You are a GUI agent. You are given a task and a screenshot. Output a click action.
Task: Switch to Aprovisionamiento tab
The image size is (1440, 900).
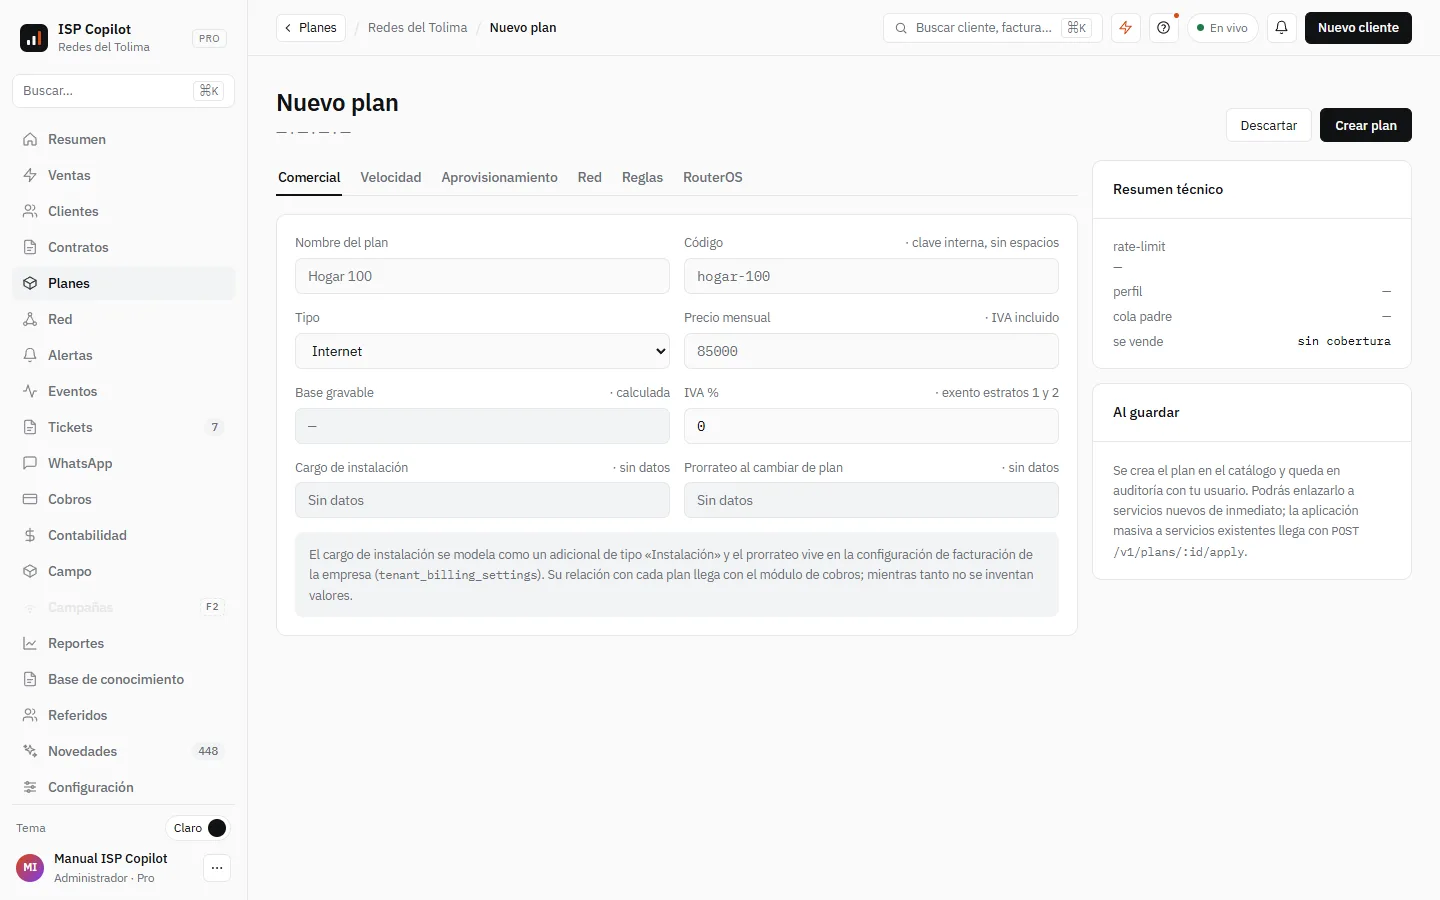(500, 177)
